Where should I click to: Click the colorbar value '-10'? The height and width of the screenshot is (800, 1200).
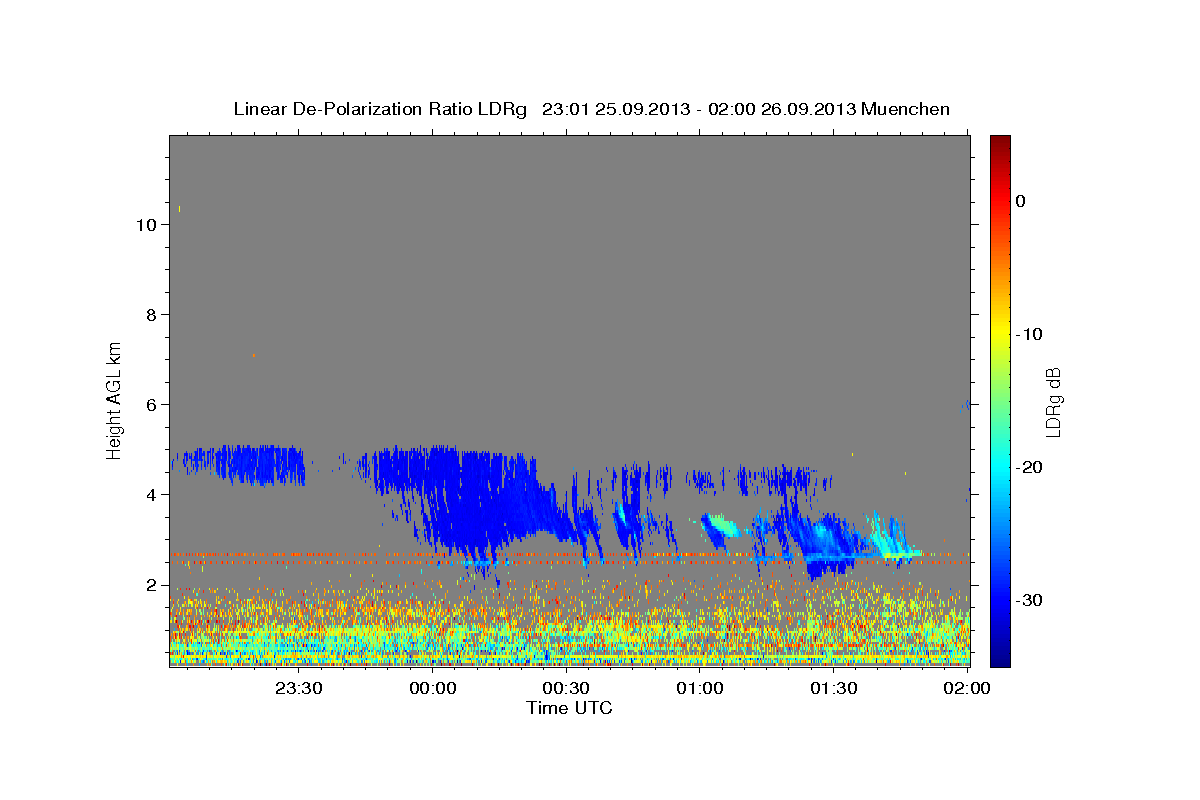pyautogui.click(x=1030, y=334)
